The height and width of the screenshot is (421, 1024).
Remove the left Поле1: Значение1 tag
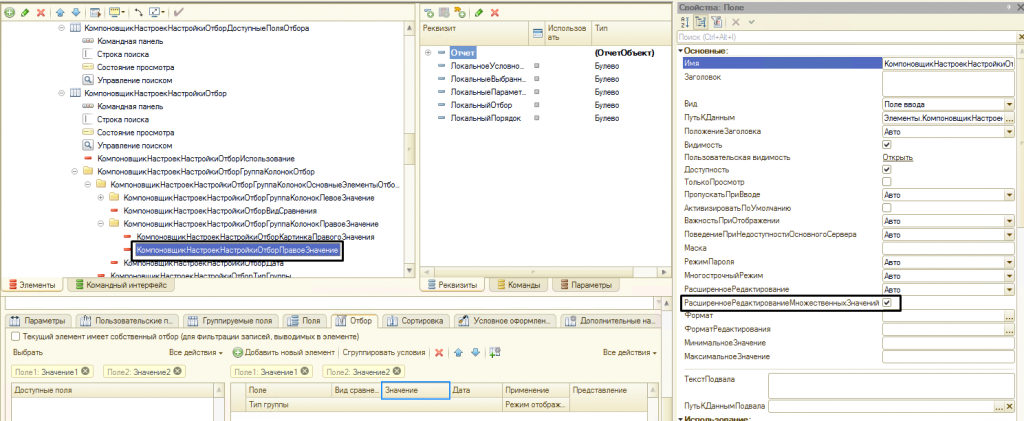pyautogui.click(x=86, y=371)
